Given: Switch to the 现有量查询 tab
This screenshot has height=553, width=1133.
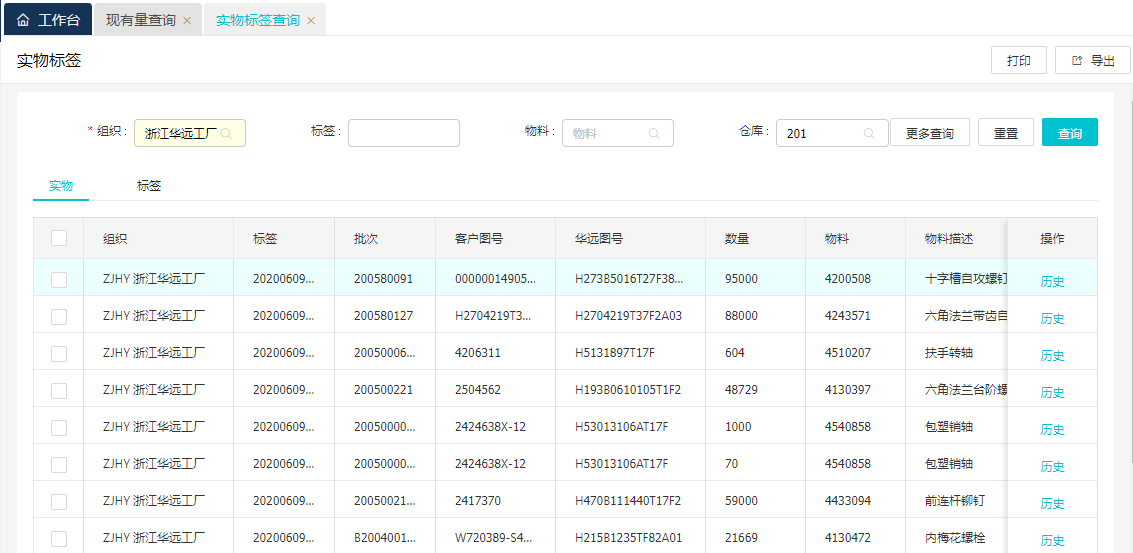Looking at the screenshot, I should pyautogui.click(x=140, y=20).
